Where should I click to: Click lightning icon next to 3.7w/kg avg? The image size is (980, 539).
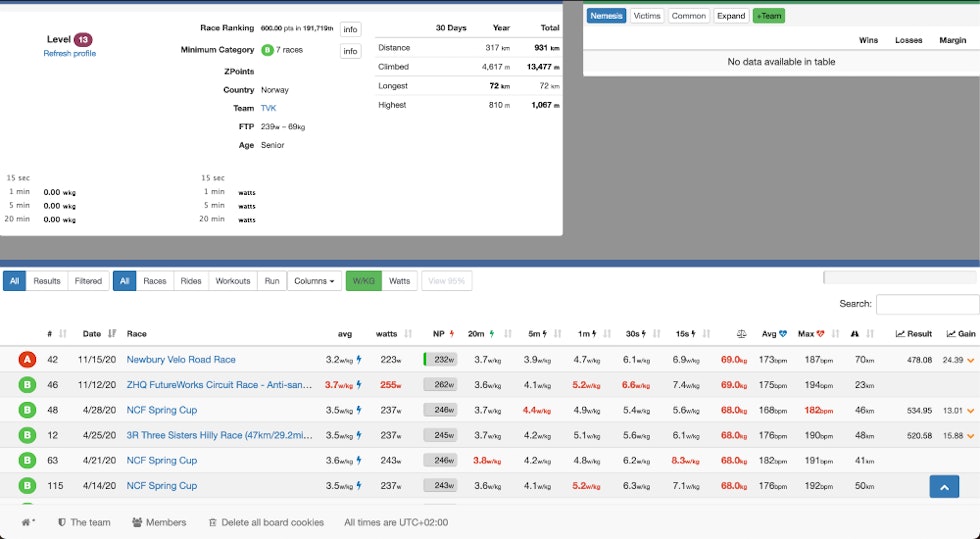click(x=359, y=385)
